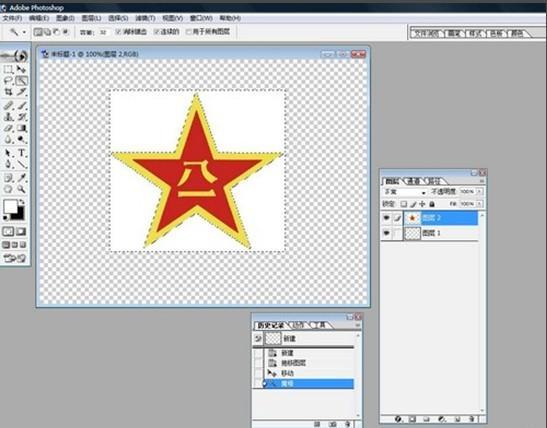The width and height of the screenshot is (547, 428).
Task: Toggle the contiguous checkbox in options bar
Action: click(157, 32)
